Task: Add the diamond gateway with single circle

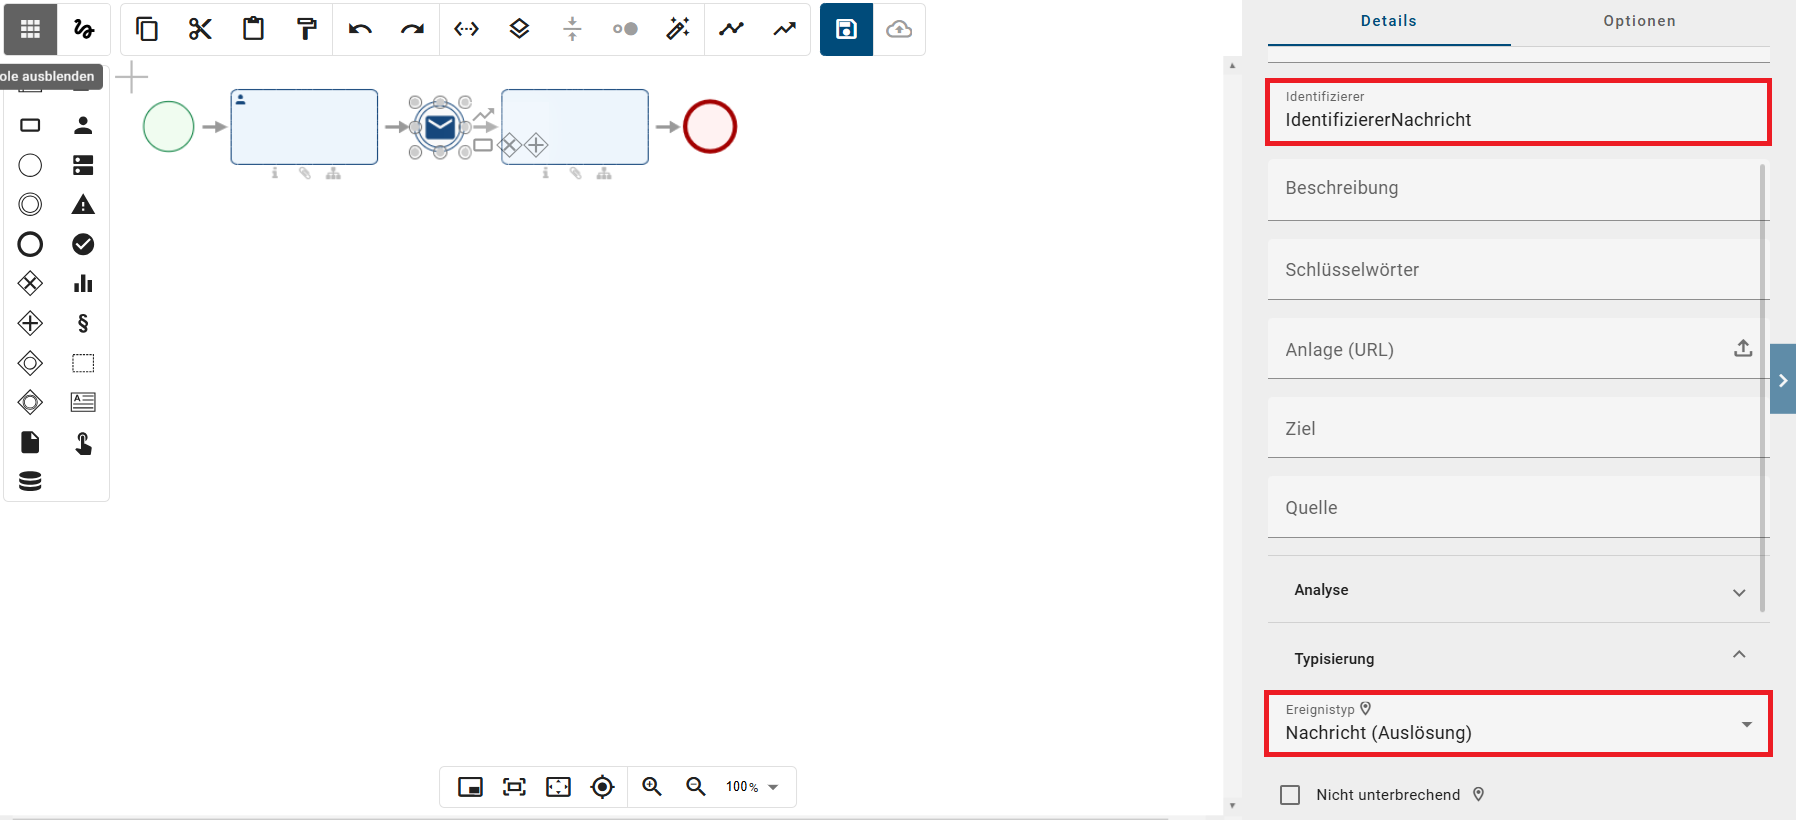Action: 30,363
